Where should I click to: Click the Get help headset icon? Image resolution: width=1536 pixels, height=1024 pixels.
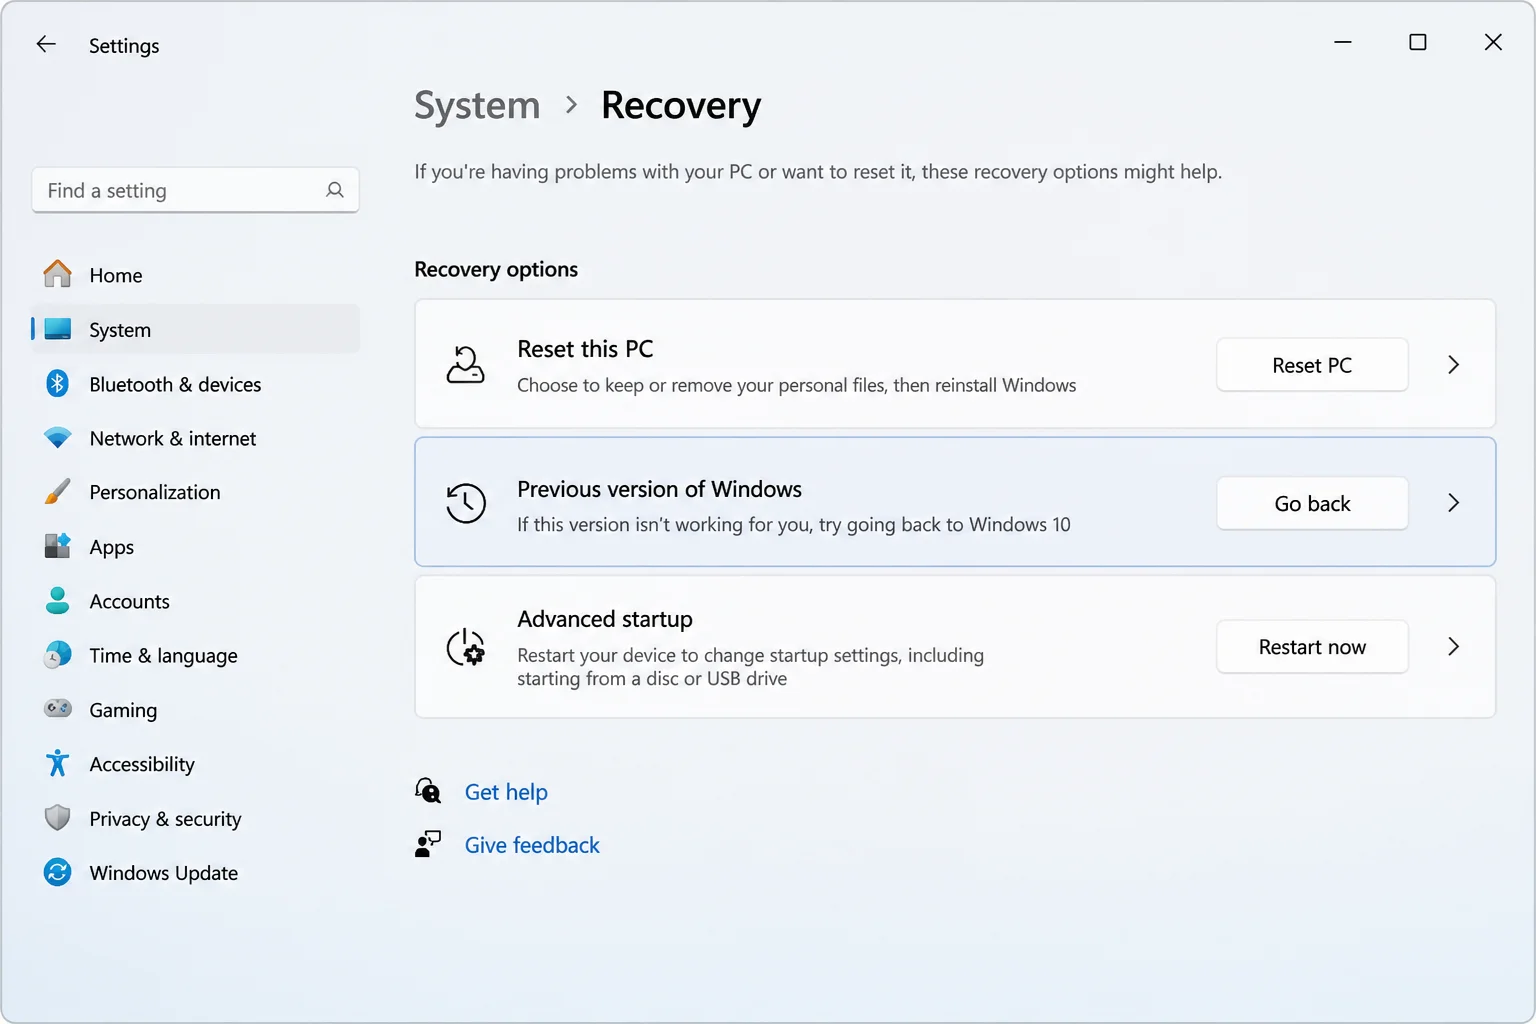pyautogui.click(x=428, y=791)
